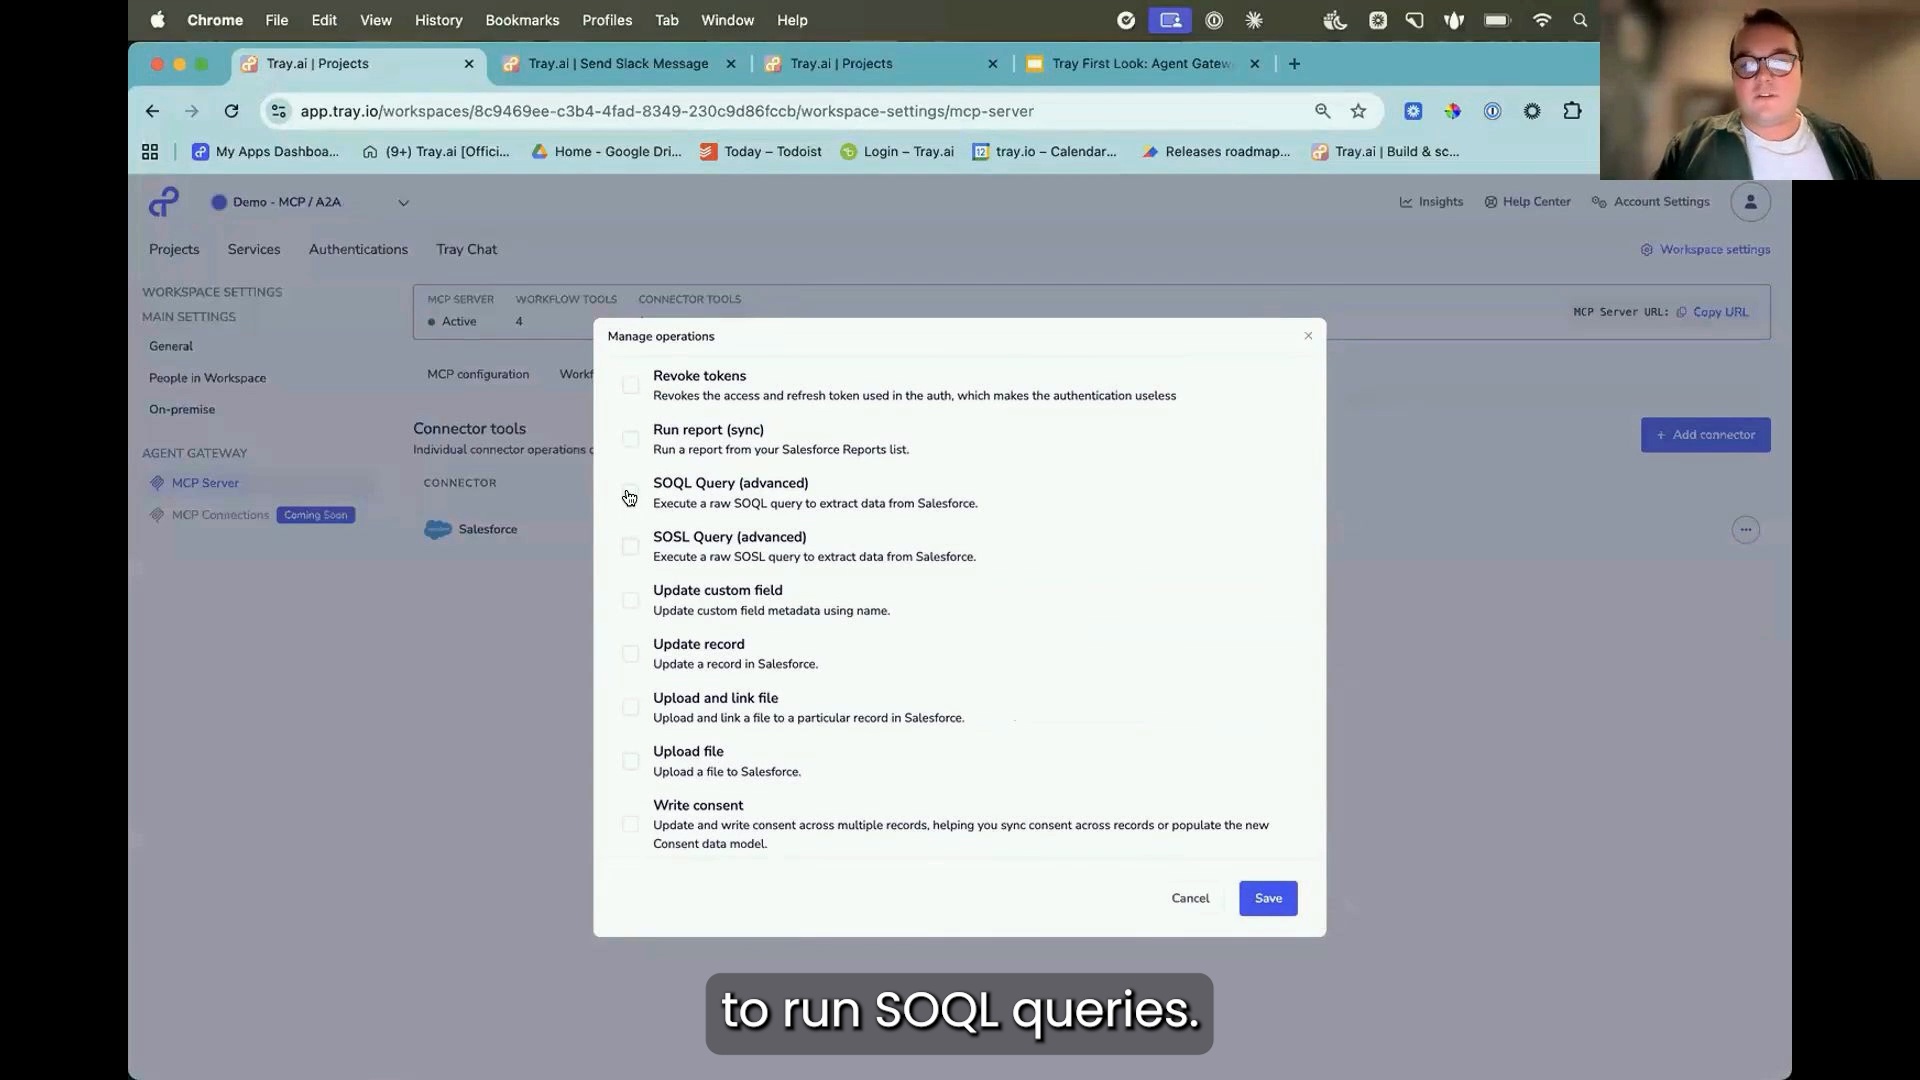Viewport: 1920px width, 1080px height.
Task: Click the user profile avatar icon
Action: [1750, 202]
